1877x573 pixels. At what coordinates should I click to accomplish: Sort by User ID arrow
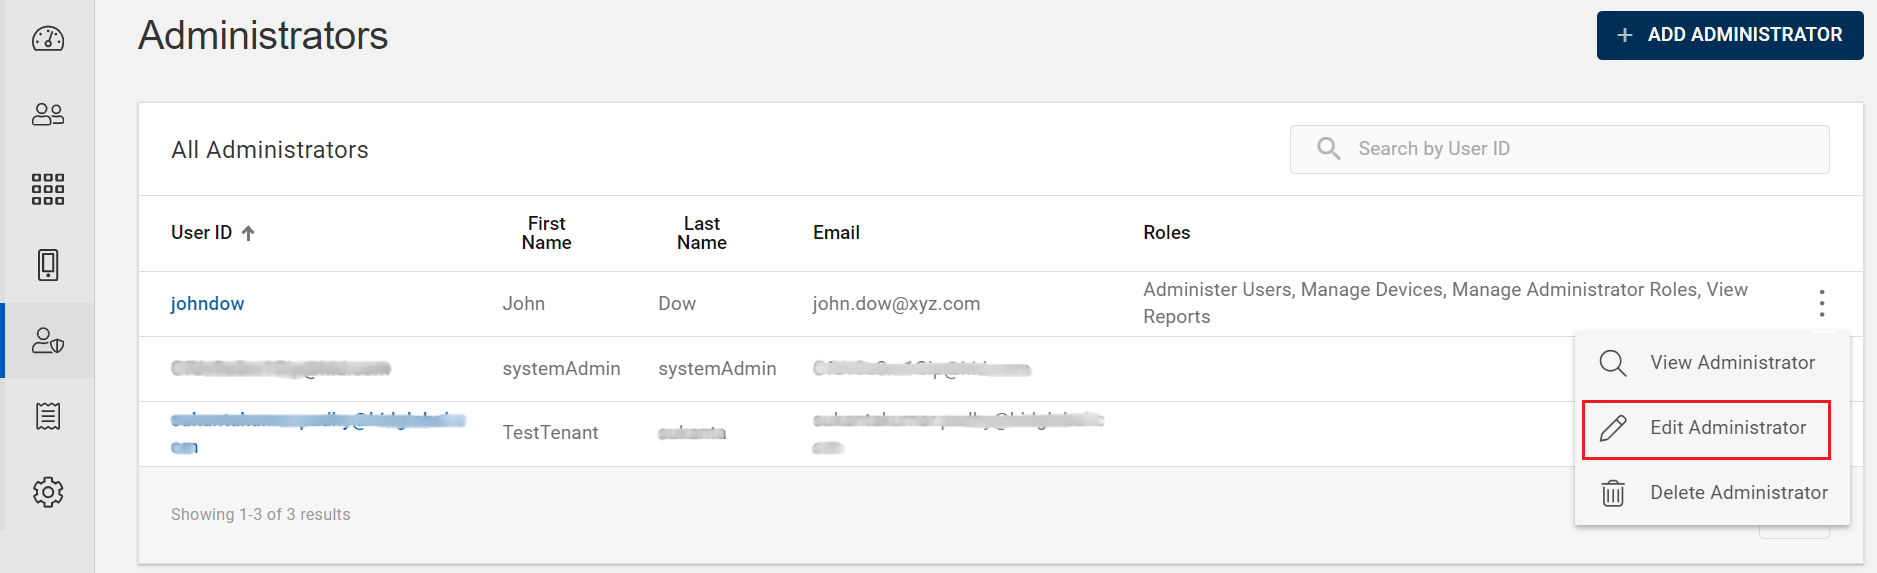coord(249,233)
